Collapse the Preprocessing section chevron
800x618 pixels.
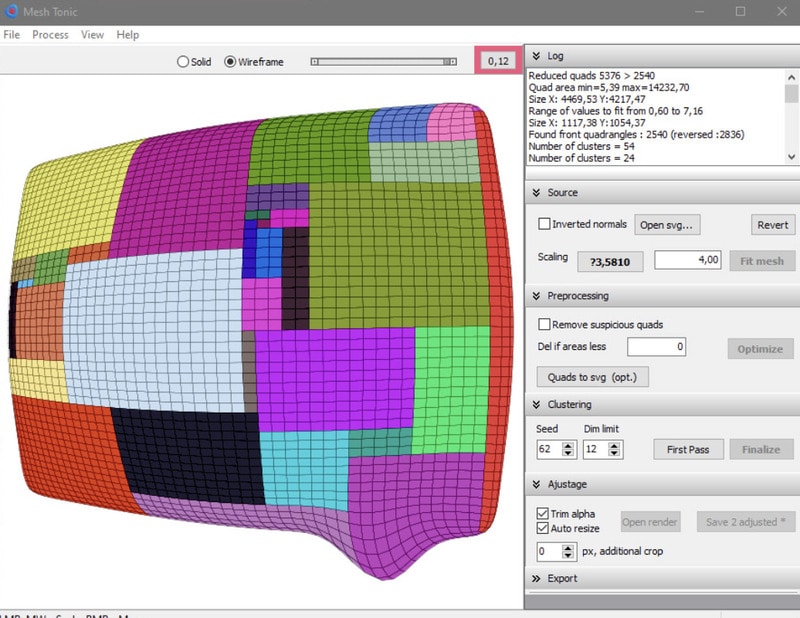[535, 296]
